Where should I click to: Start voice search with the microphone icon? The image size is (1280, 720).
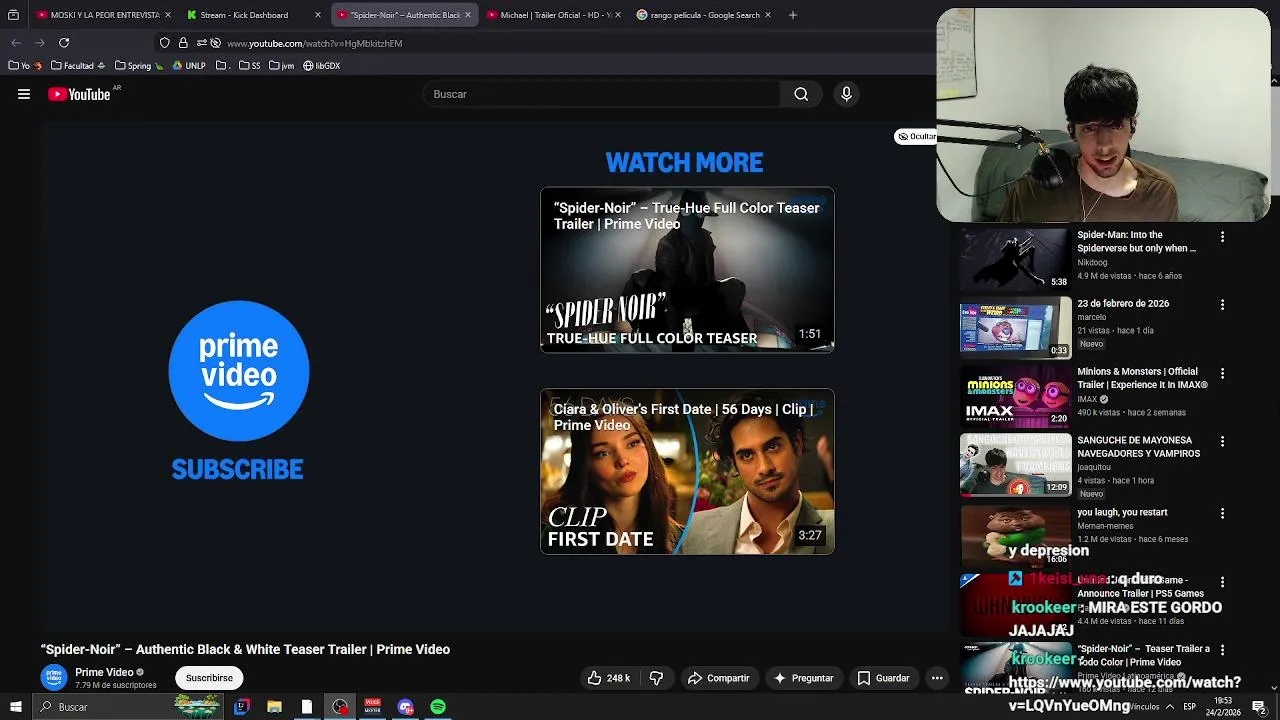(846, 94)
